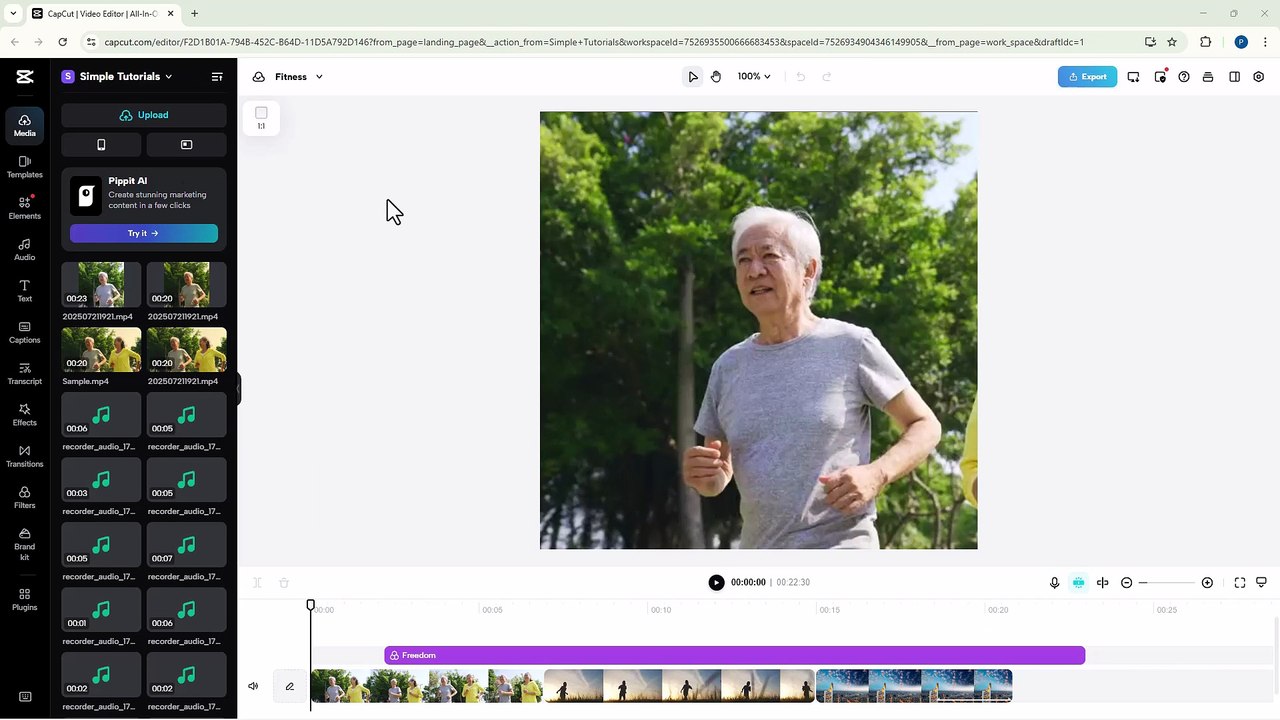Open the Captions panel

tap(24, 332)
